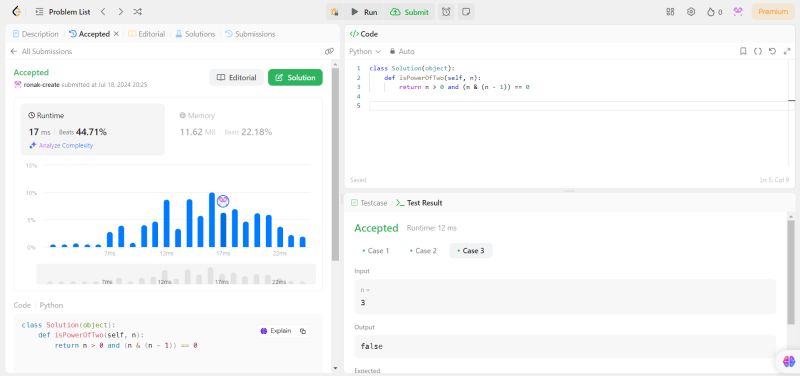Run the code
Image resolution: width=800 pixels, height=376 pixels.
click(364, 12)
